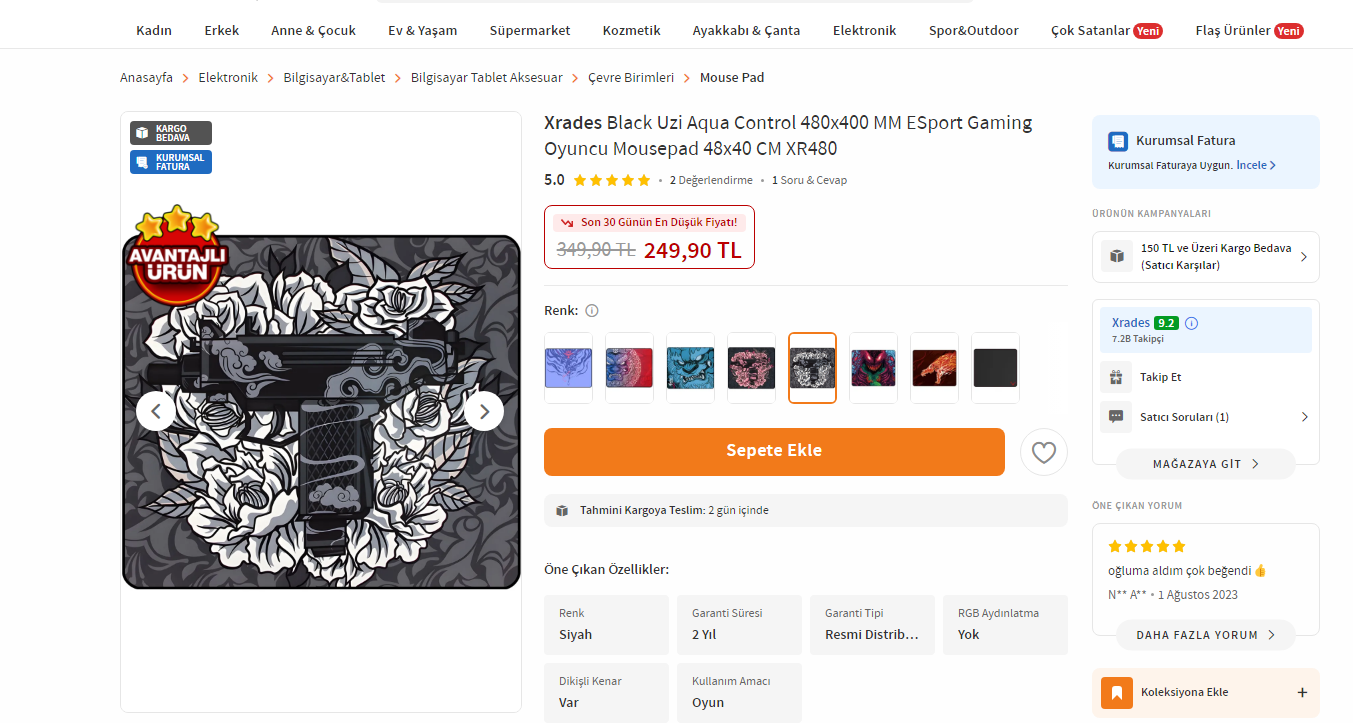
Task: Add the product with Sepete Ekle
Action: point(774,451)
